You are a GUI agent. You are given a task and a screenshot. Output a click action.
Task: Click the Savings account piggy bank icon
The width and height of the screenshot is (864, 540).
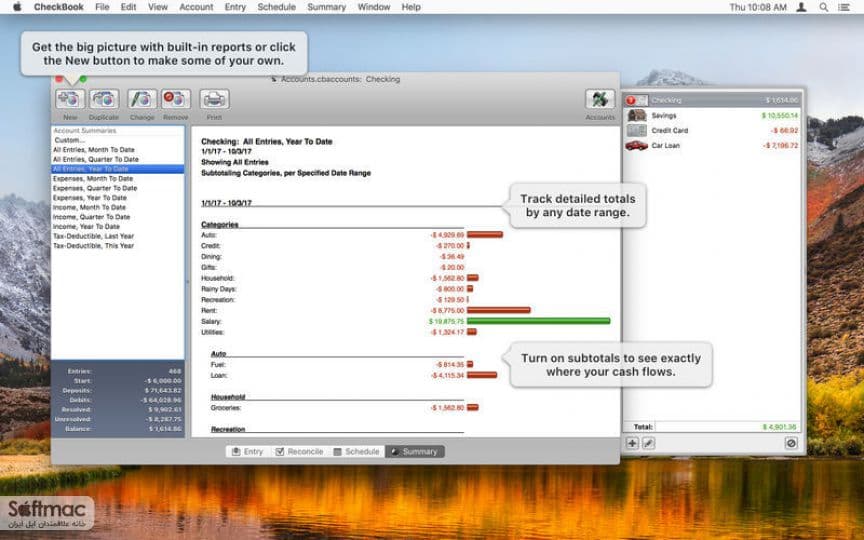pyautogui.click(x=636, y=116)
